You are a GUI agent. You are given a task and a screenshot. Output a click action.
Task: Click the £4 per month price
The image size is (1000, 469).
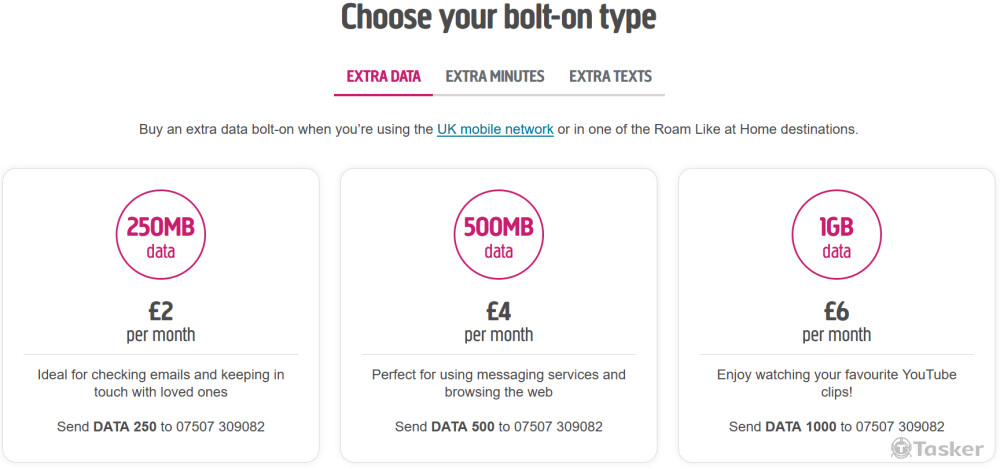pyautogui.click(x=499, y=320)
